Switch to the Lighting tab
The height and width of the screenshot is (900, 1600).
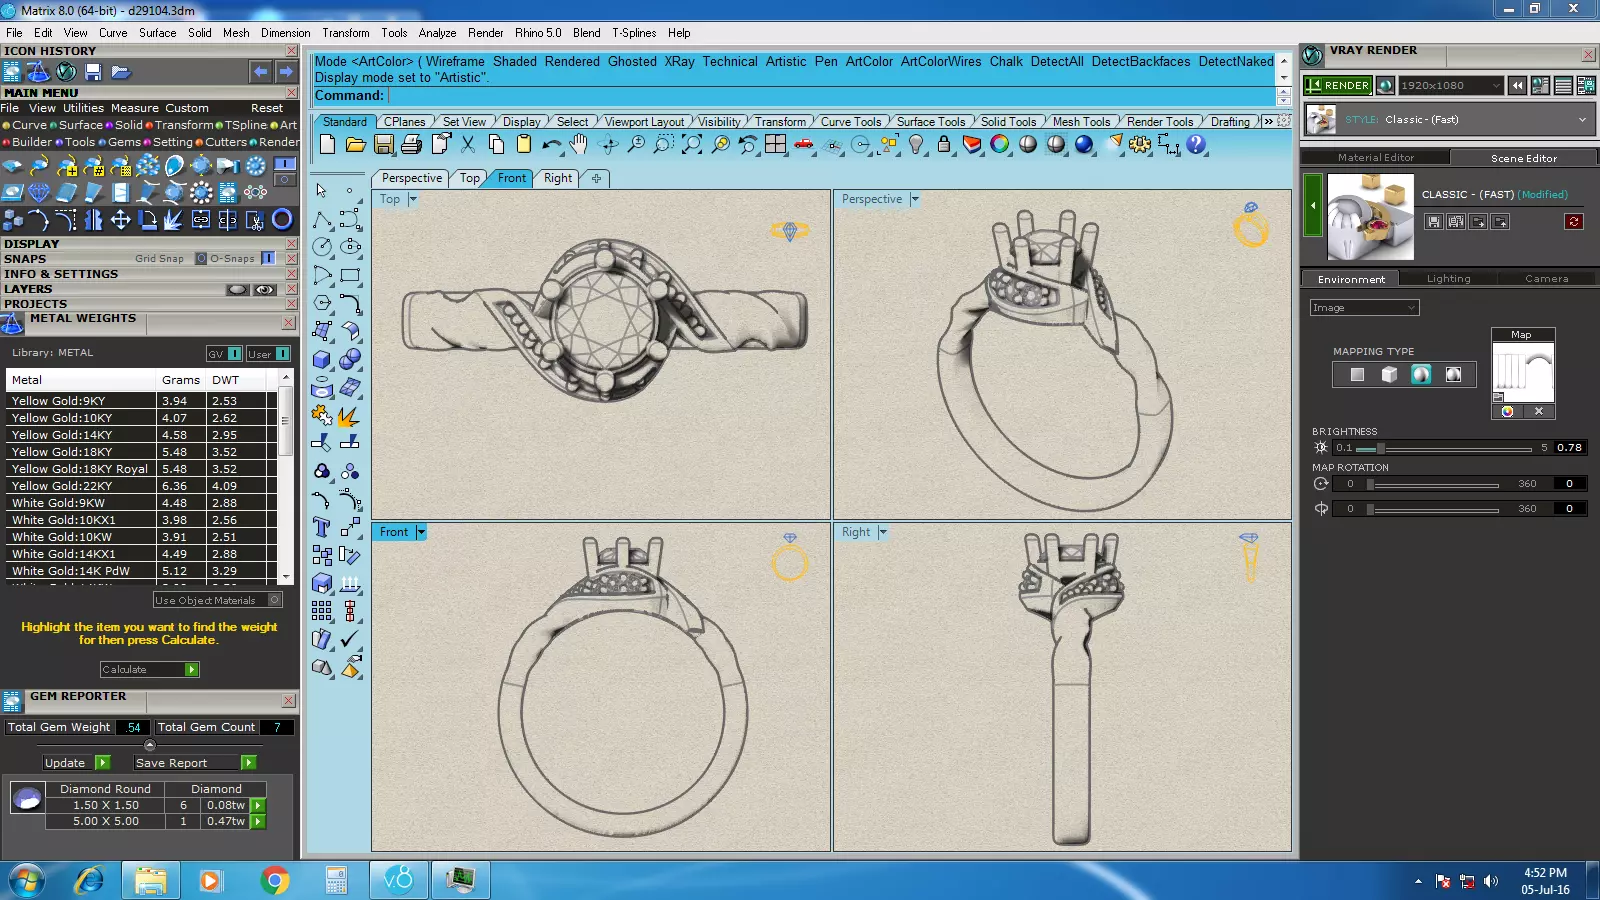[x=1448, y=279]
